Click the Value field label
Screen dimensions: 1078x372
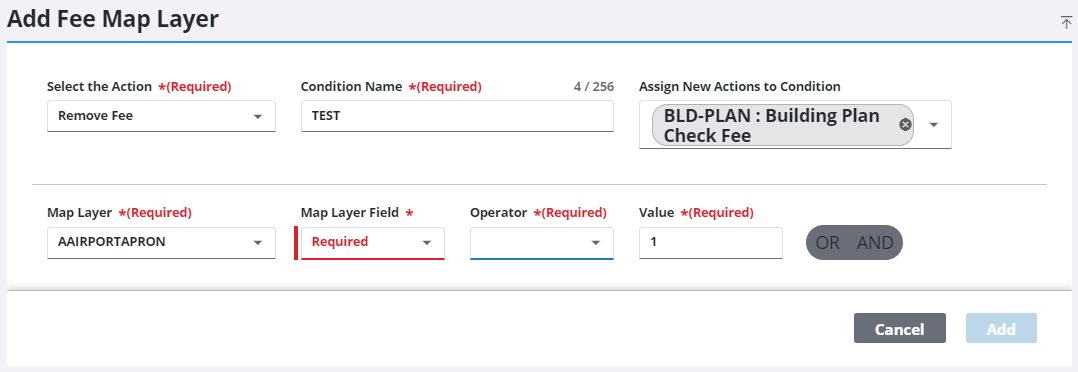click(657, 212)
